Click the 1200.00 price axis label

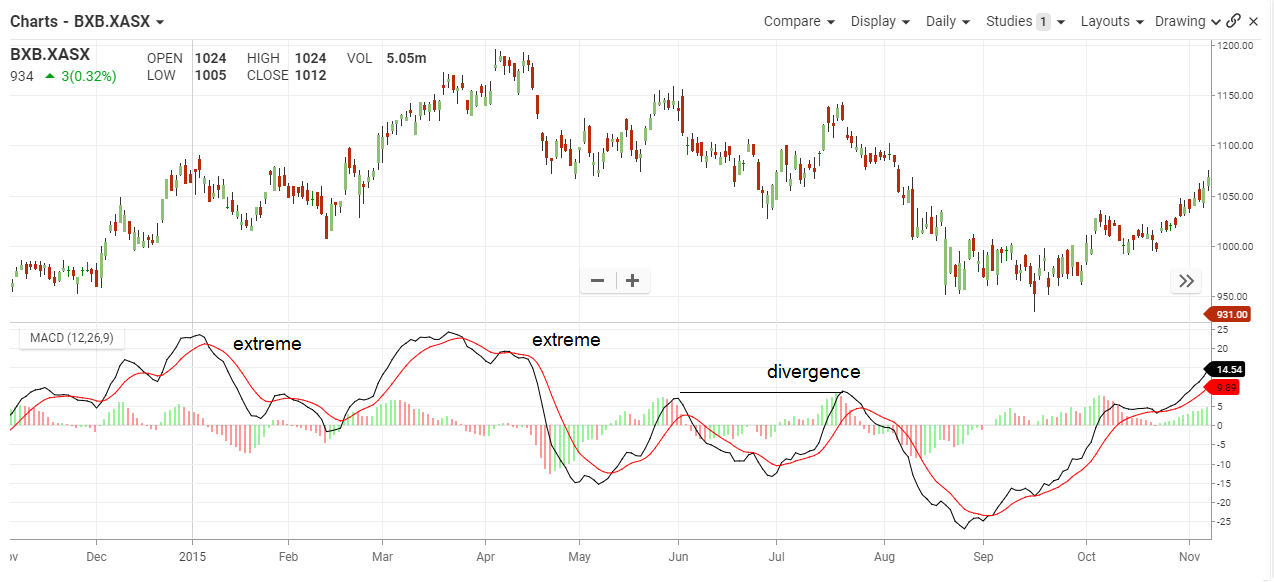1233,46
